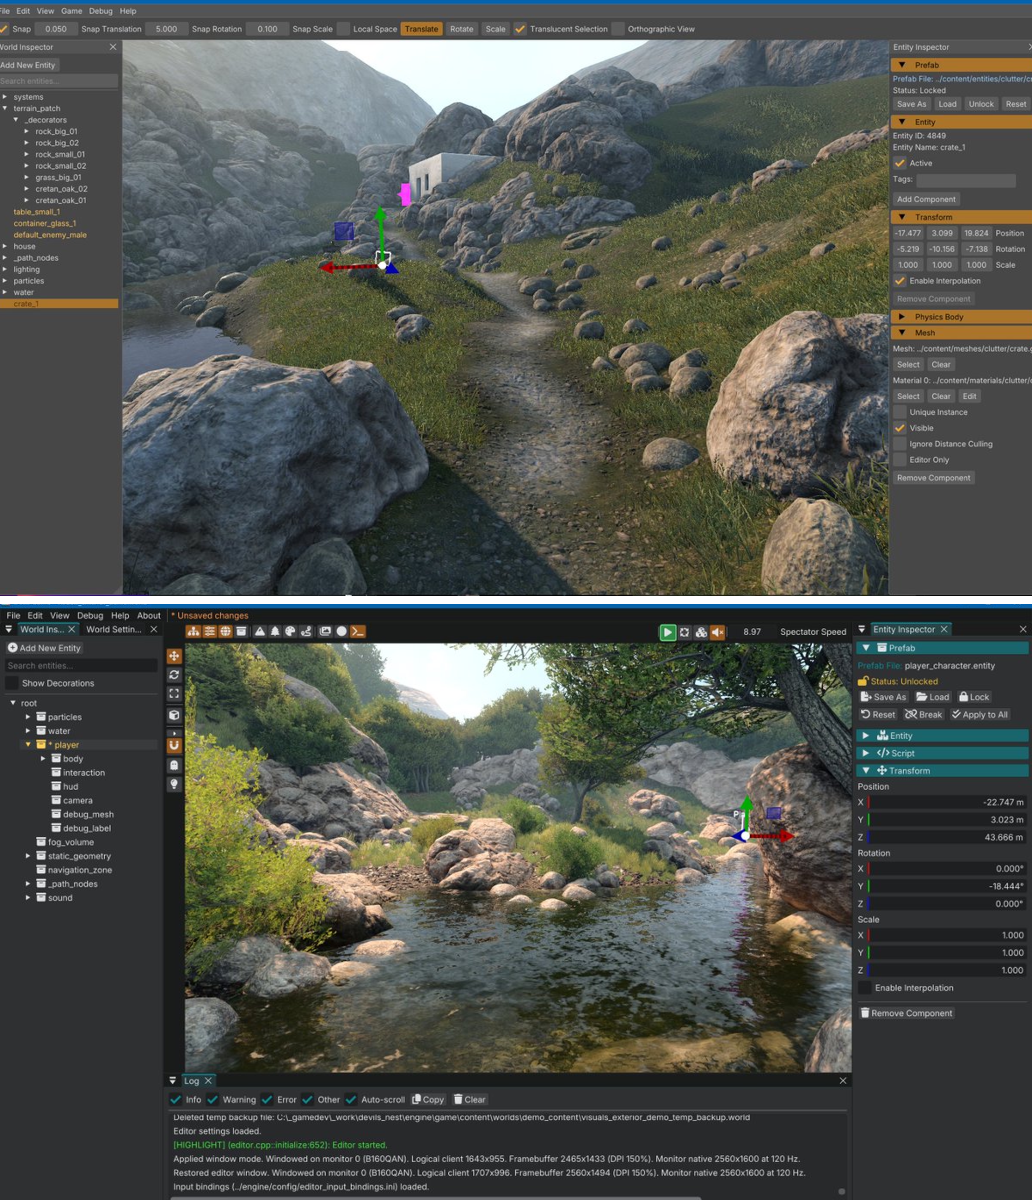Click Copy in the Log panel
The width and height of the screenshot is (1032, 1200).
pos(428,1099)
